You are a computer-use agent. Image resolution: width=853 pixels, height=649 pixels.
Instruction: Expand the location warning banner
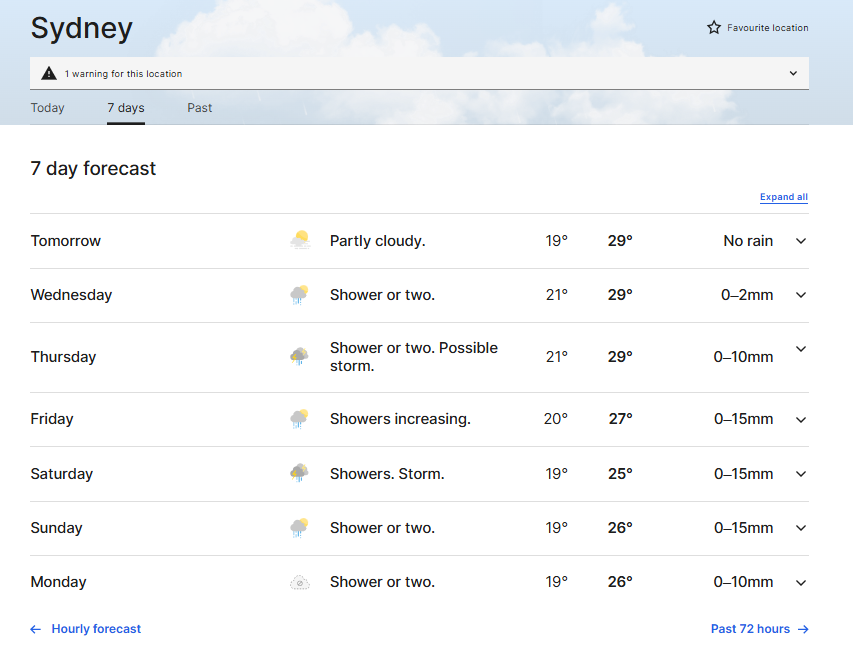(793, 73)
